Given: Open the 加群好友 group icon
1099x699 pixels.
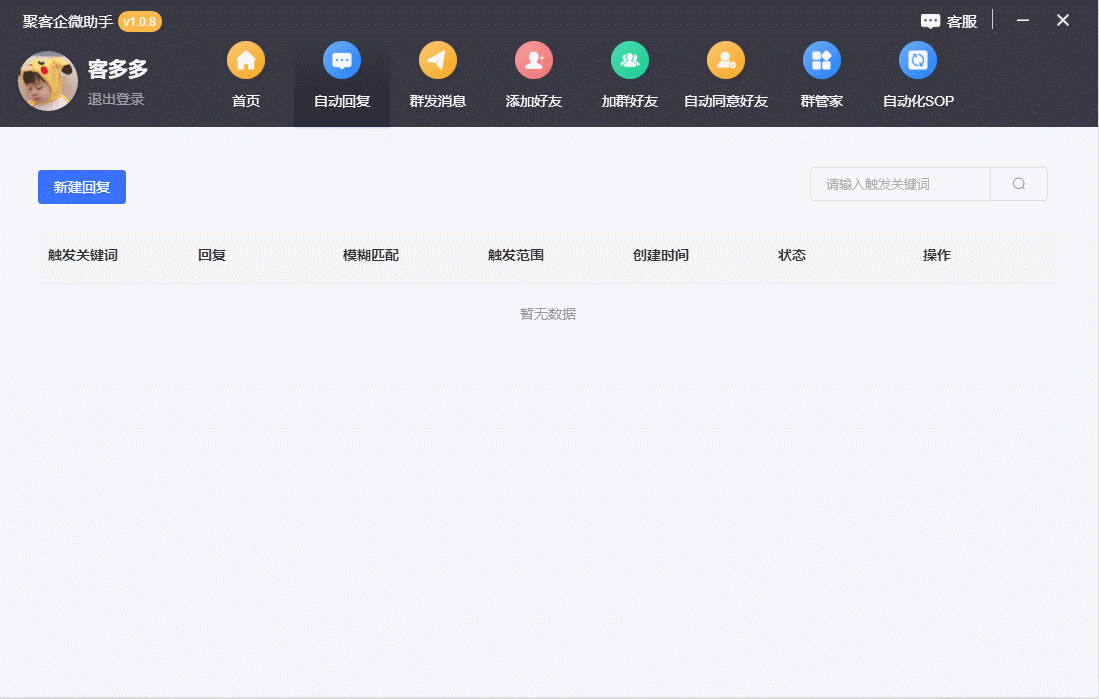Looking at the screenshot, I should 629,60.
